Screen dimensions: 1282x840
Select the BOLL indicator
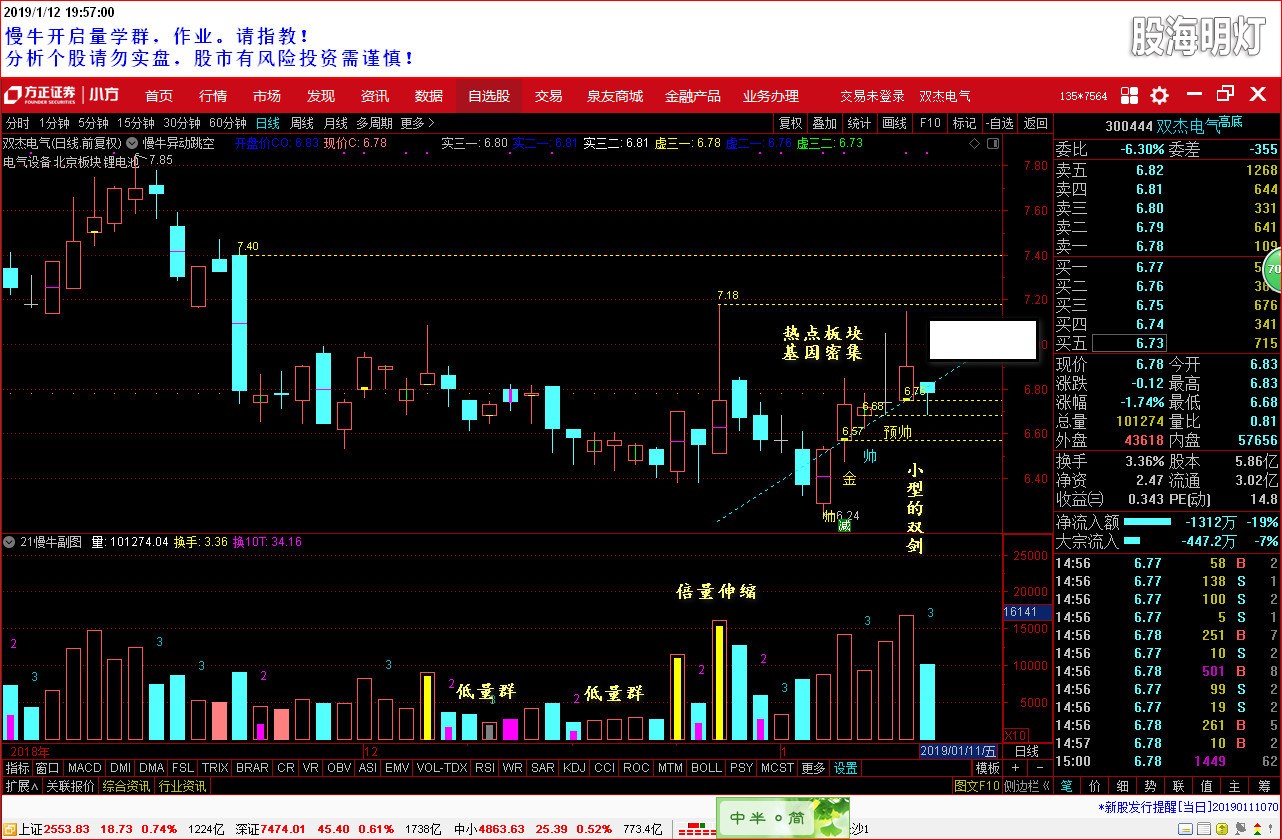[x=706, y=768]
